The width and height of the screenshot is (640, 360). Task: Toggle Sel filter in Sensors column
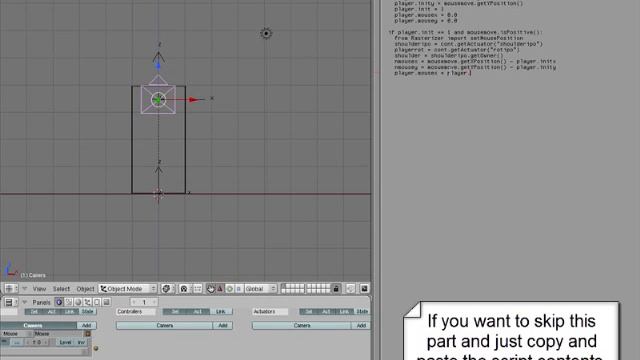34,311
